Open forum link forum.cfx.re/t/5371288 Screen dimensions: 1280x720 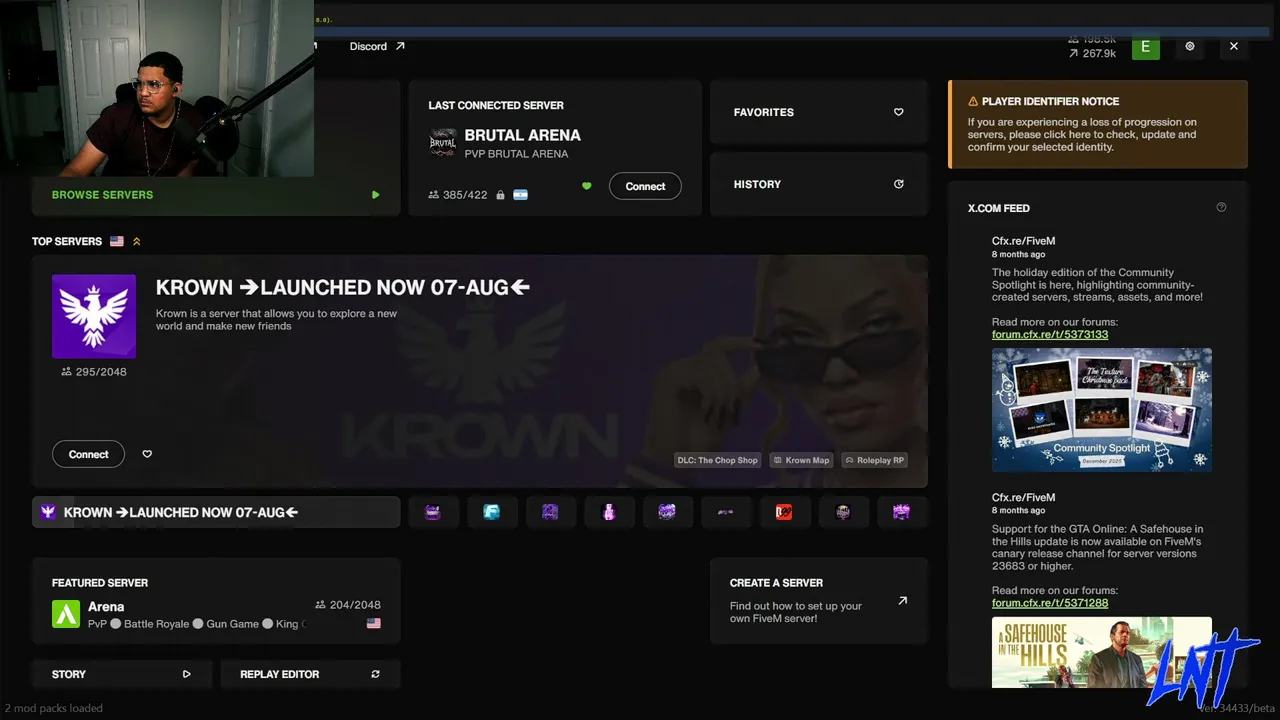pyautogui.click(x=1050, y=603)
